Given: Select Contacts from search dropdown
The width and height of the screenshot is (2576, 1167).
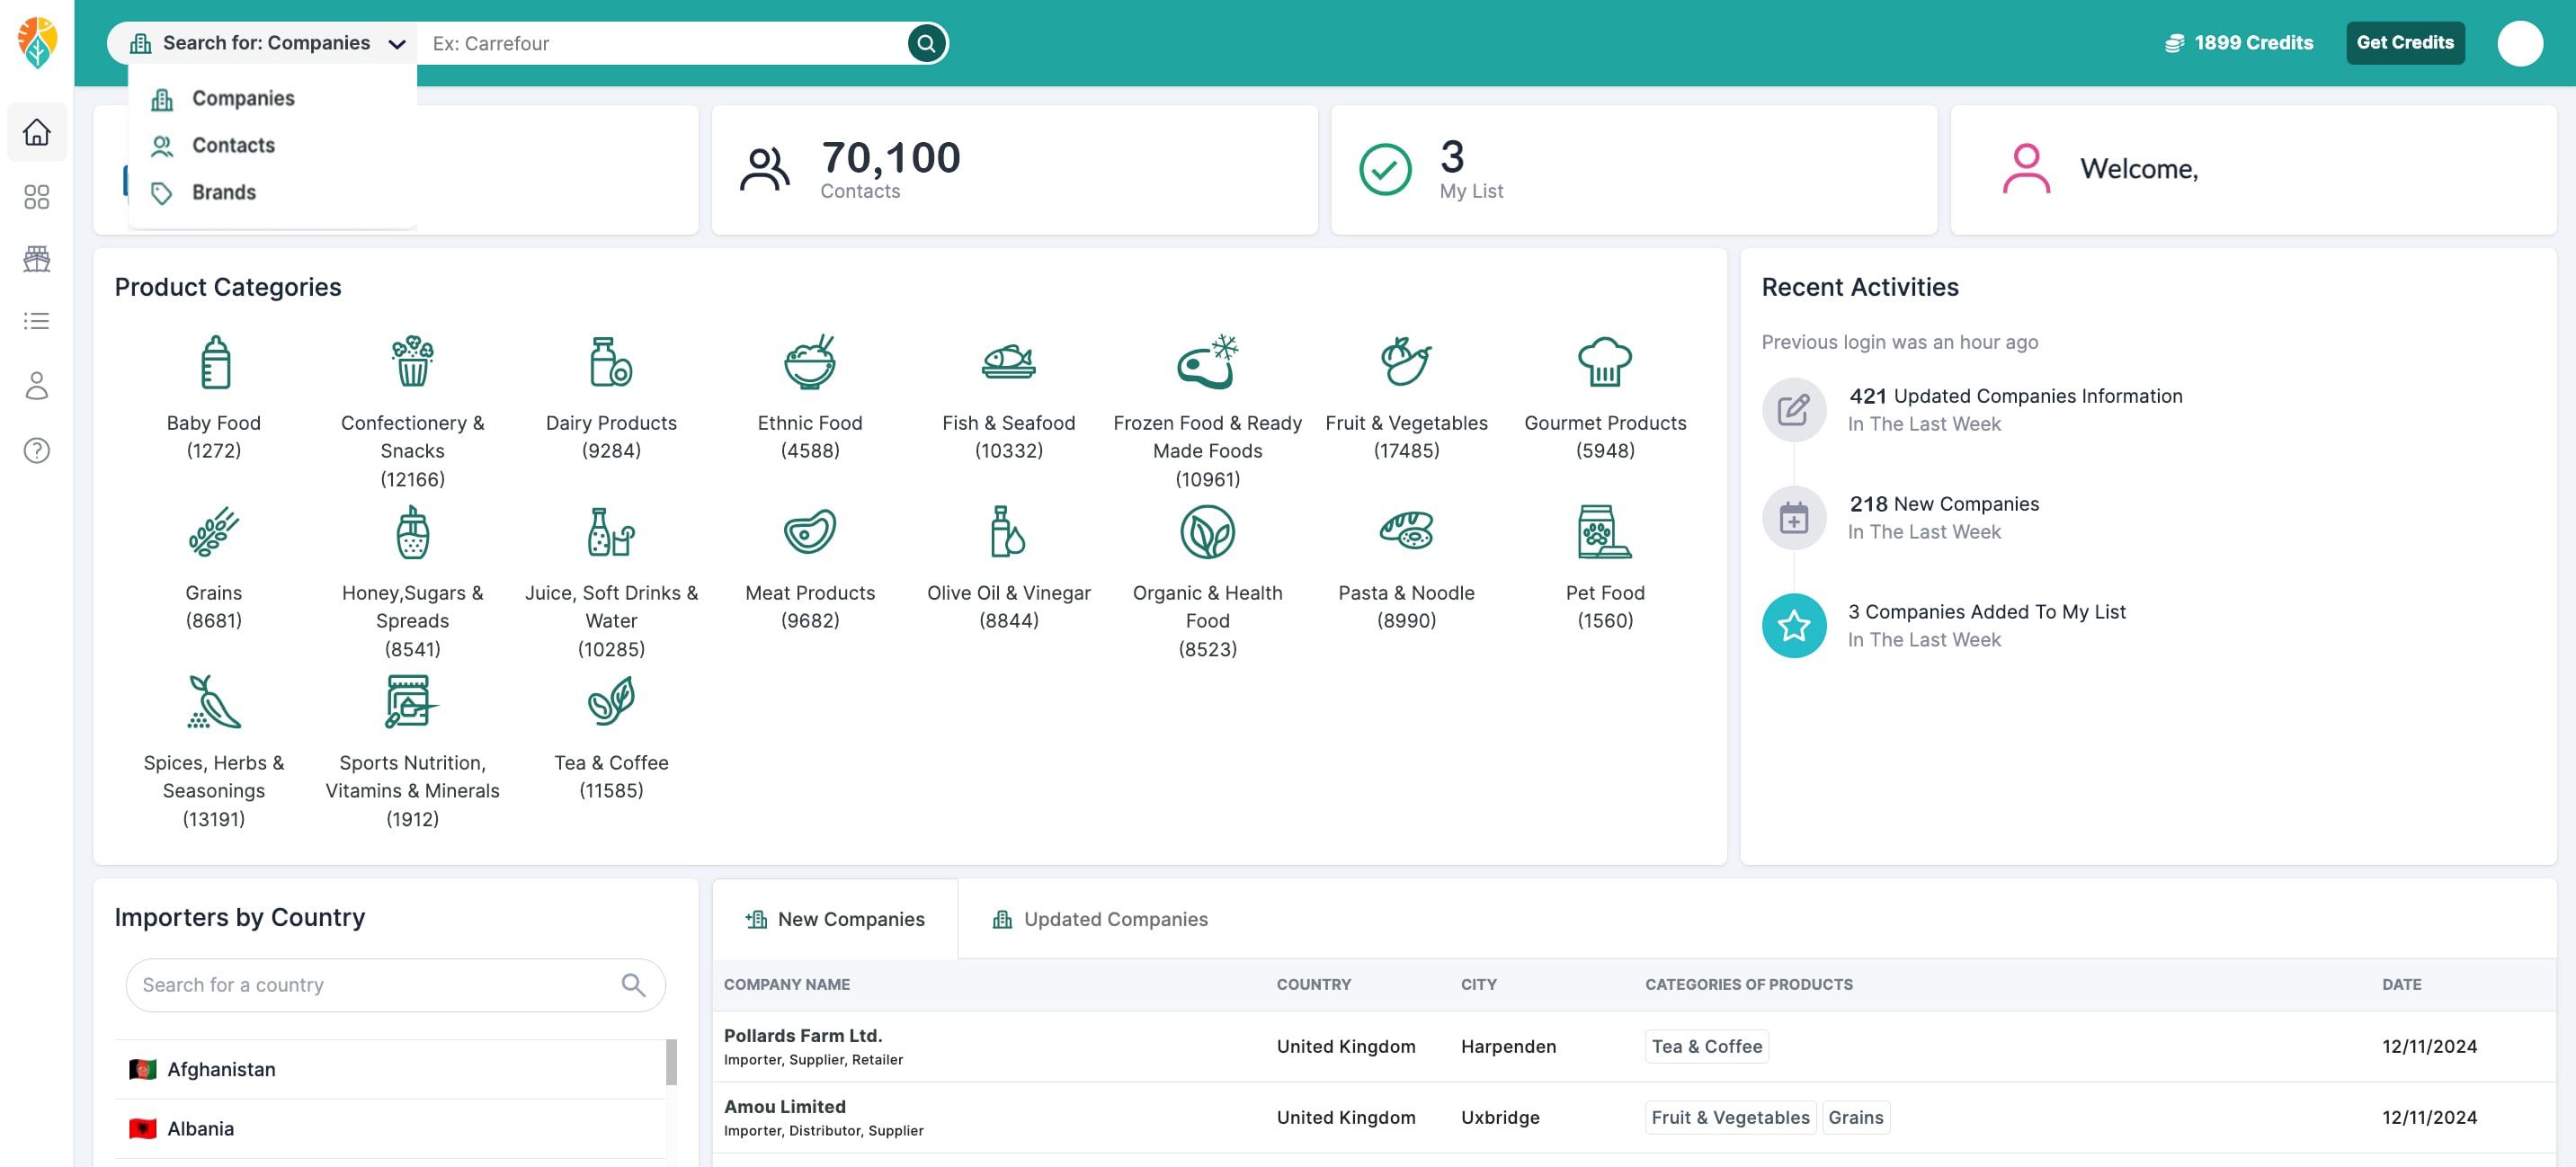Looking at the screenshot, I should click(x=233, y=145).
